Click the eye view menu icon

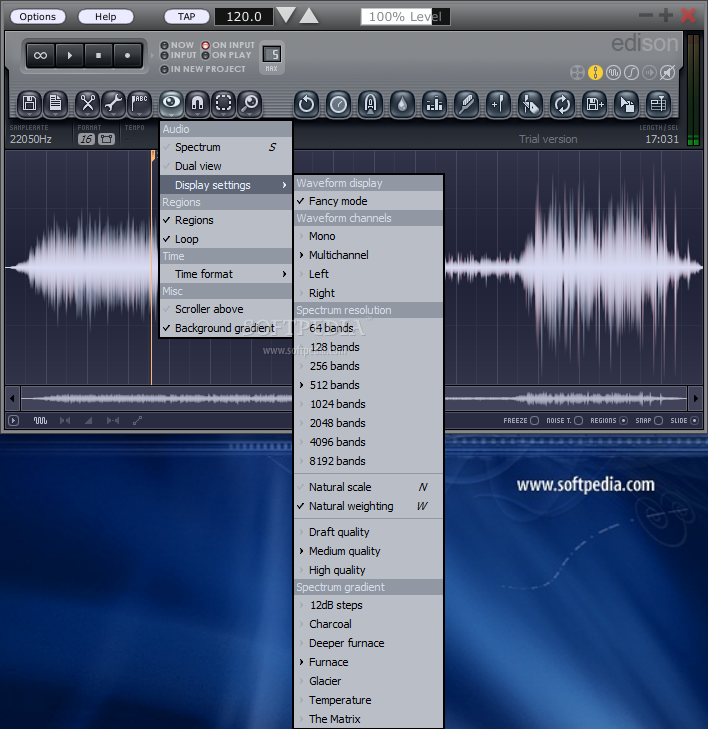coord(172,103)
